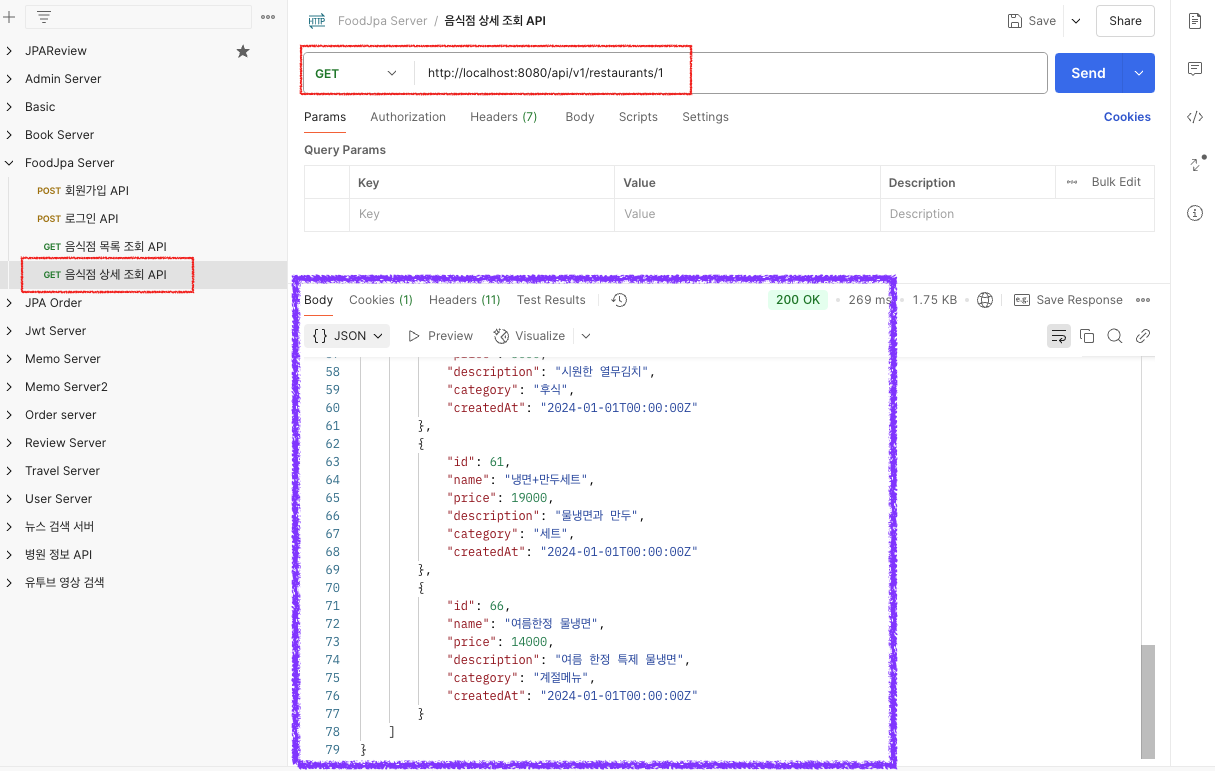Open the documentation icon in right sidebar
This screenshot has height=771, width=1215.
click(1194, 21)
